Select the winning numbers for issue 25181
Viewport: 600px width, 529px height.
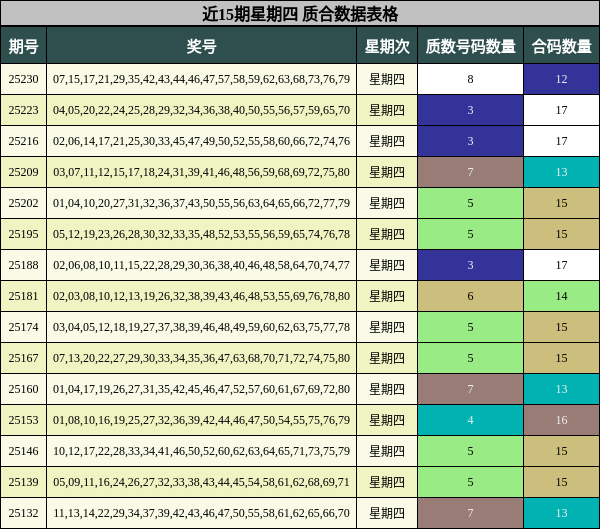click(x=201, y=296)
